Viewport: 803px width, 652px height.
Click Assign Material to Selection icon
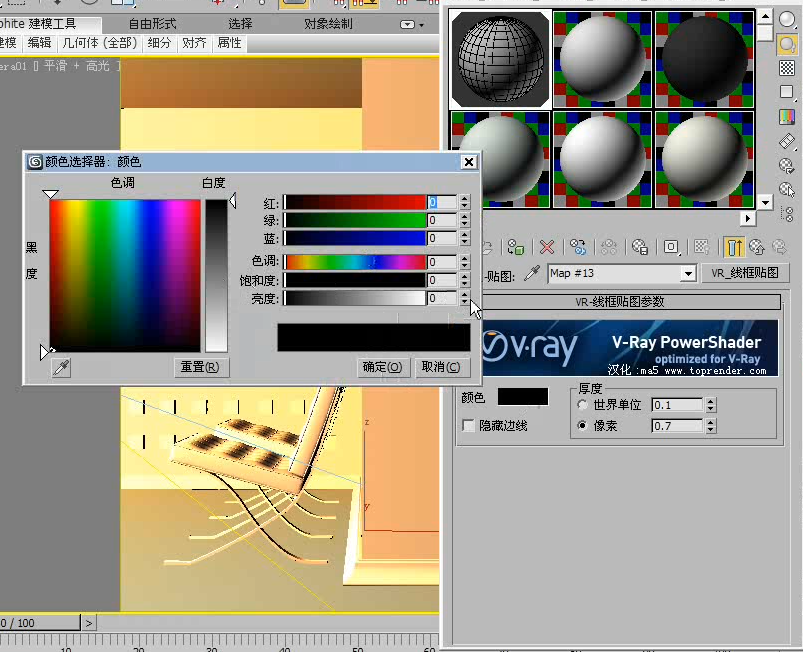pyautogui.click(x=516, y=248)
